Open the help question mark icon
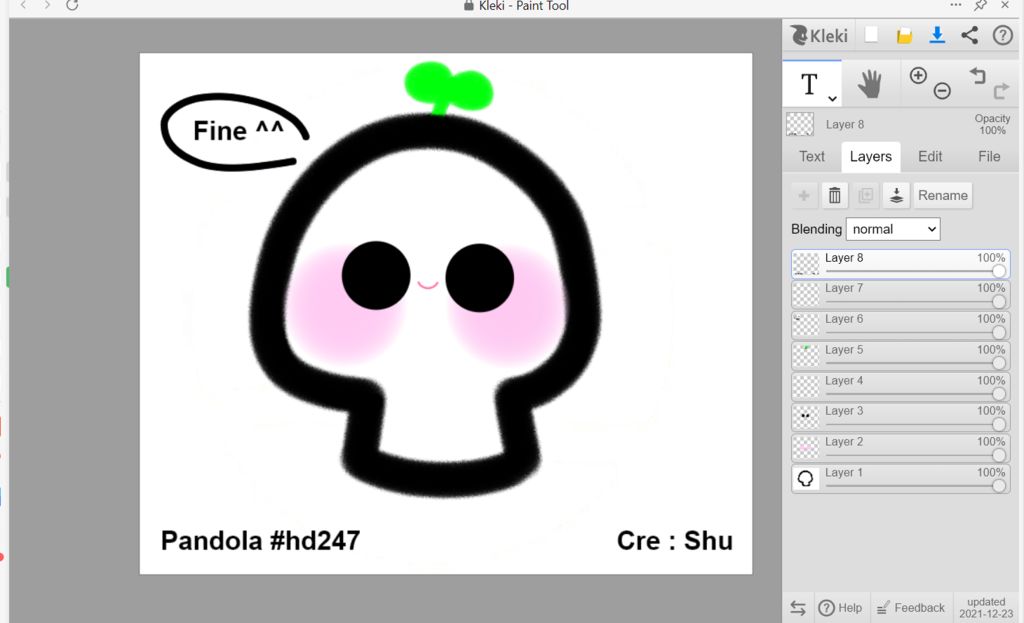 click(x=1002, y=35)
